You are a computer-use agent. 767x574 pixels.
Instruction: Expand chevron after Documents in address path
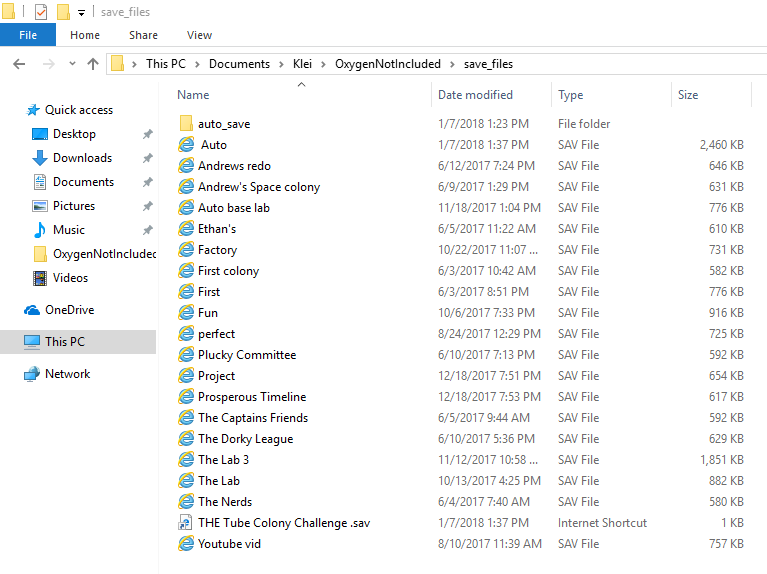click(281, 64)
